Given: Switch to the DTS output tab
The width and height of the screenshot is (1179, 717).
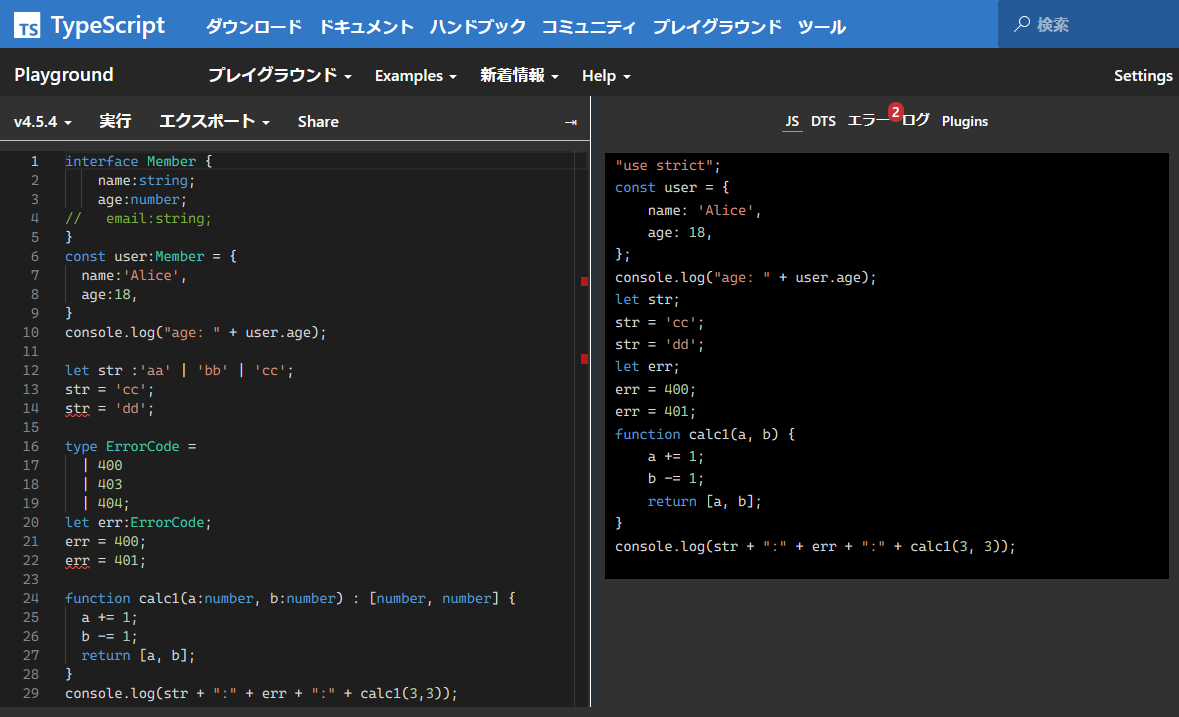Looking at the screenshot, I should (823, 121).
